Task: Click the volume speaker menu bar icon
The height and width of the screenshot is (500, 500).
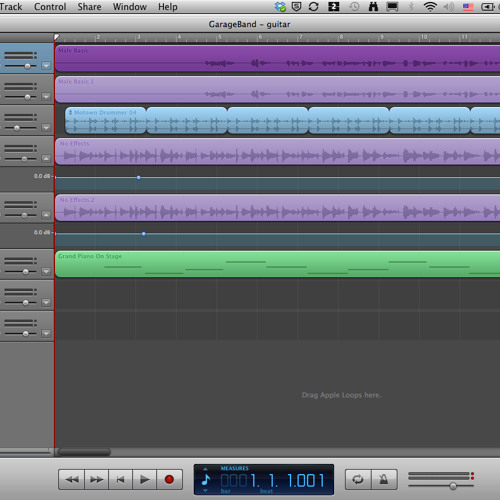Action: pyautogui.click(x=449, y=7)
